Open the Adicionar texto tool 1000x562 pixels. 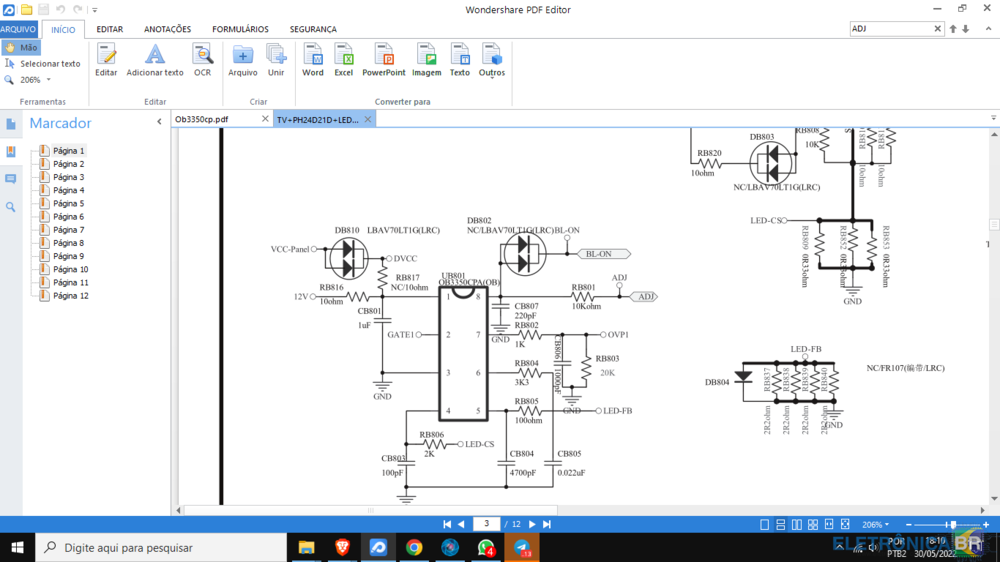pos(155,59)
